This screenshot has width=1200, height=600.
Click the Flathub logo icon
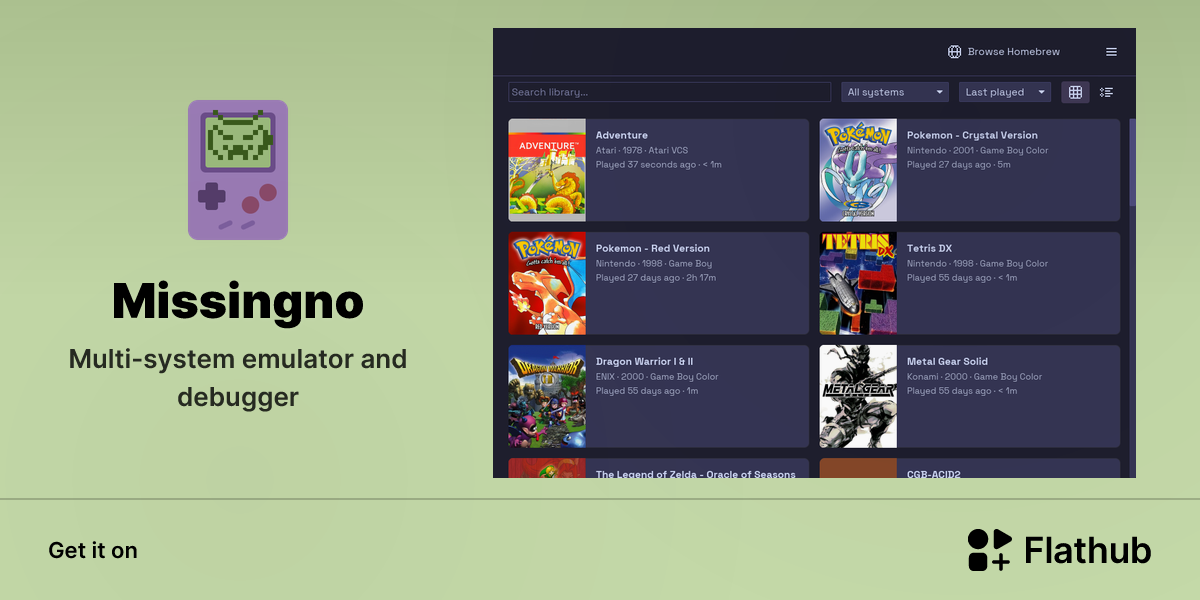(990, 550)
